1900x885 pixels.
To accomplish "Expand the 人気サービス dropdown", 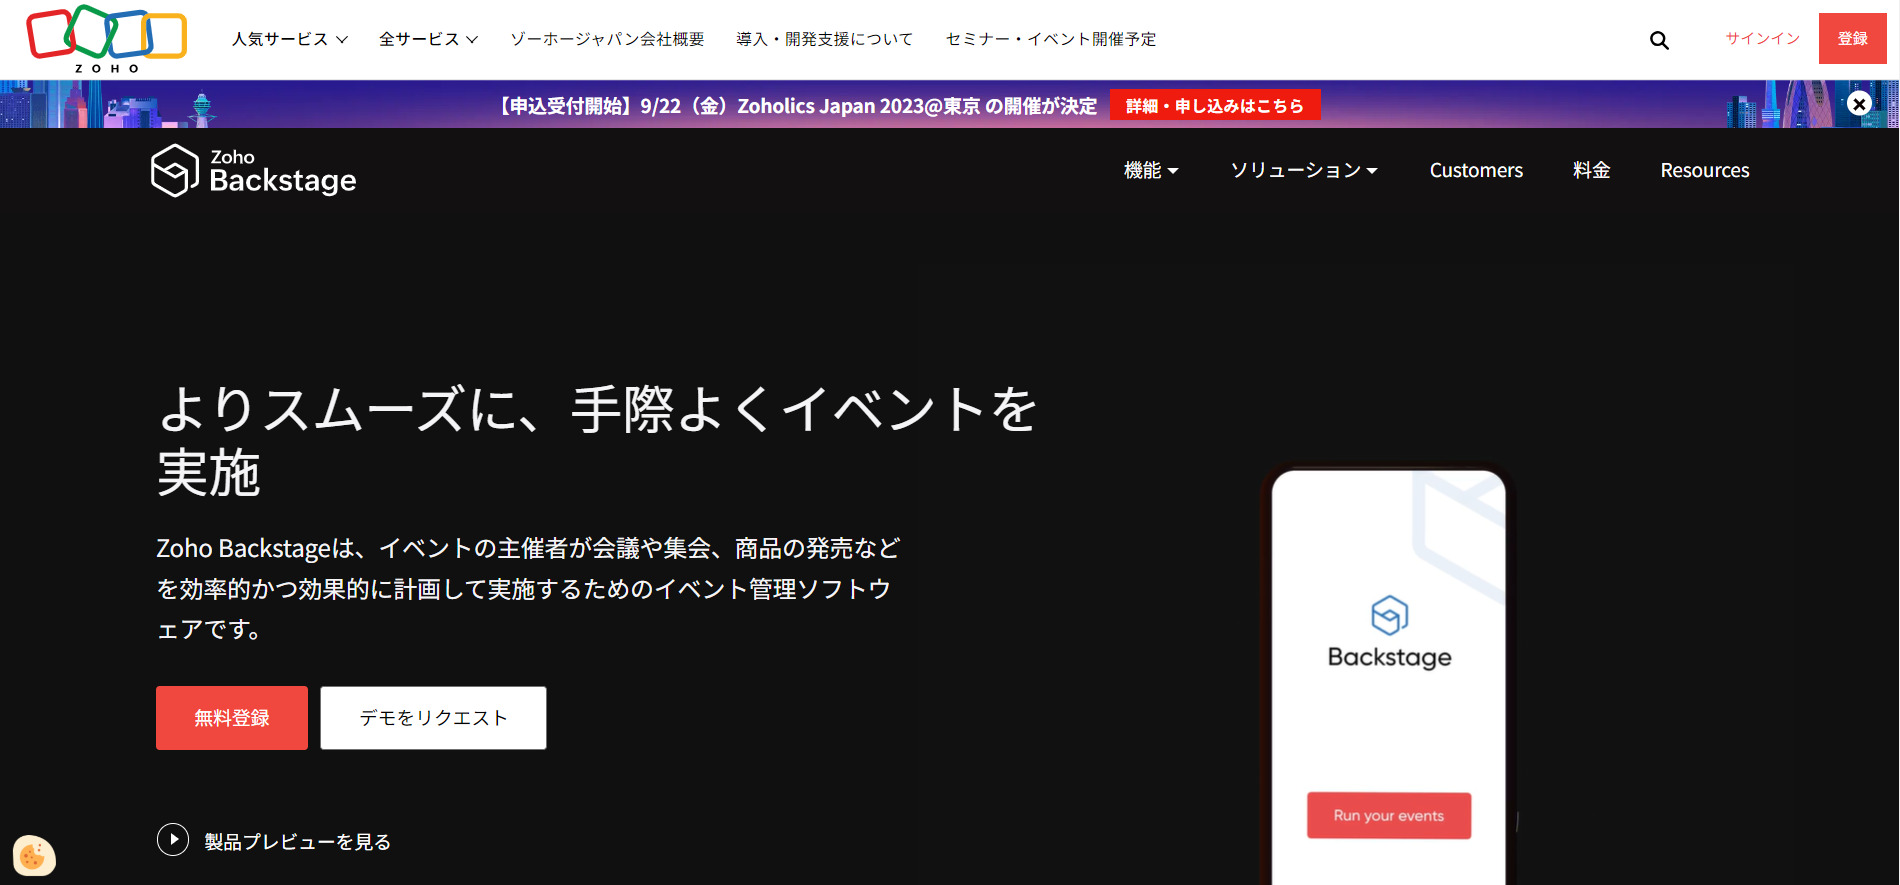I will pos(290,39).
